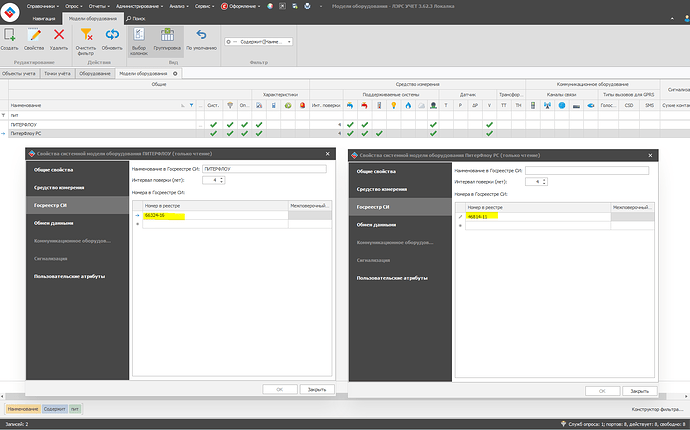
Task: Toggle Оп. checkmark in ПИТЕРФЛОУ row
Action: (244, 125)
